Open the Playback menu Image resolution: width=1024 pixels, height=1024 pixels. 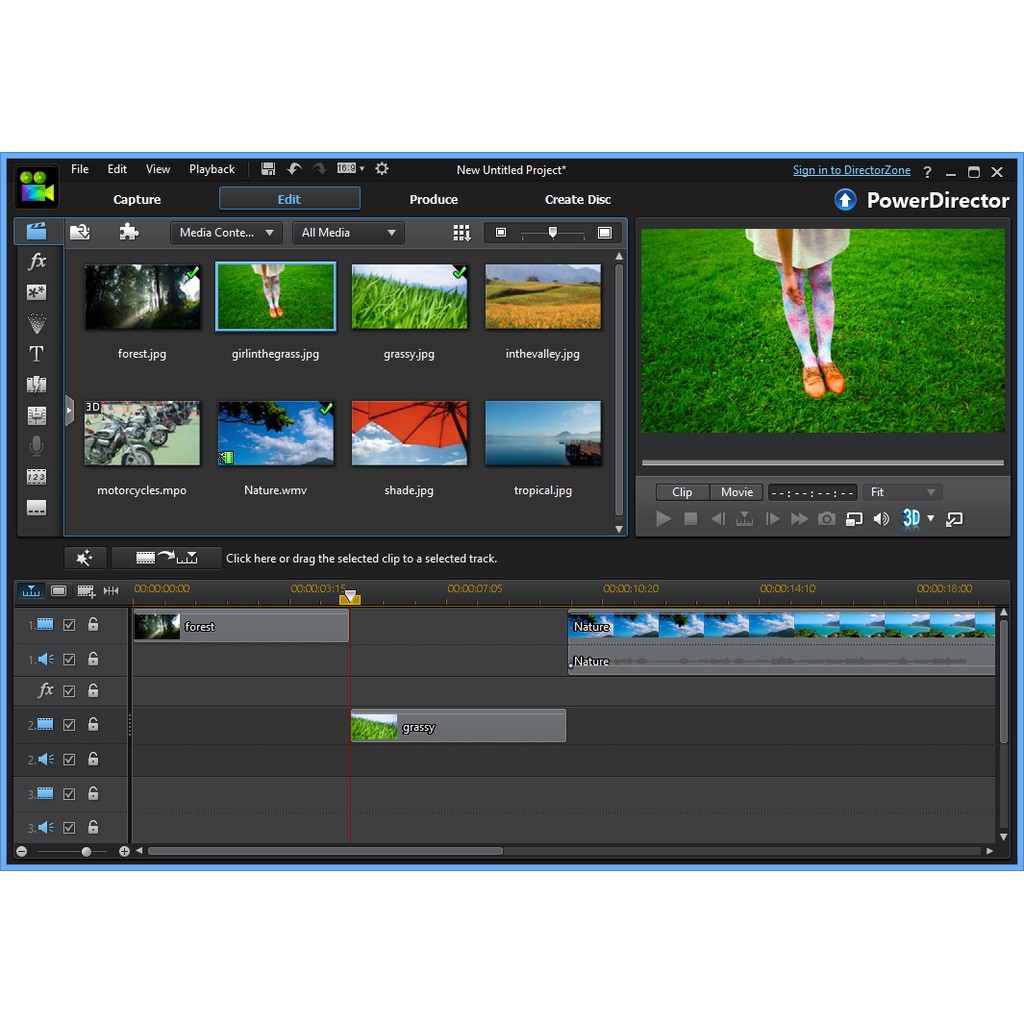(212, 169)
